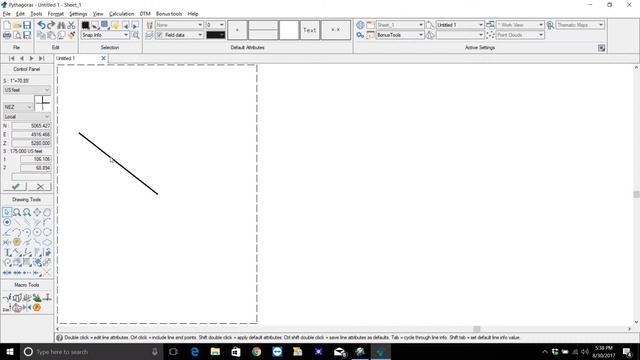
Task: Click the Redo arrow icon
Action: tap(51, 25)
